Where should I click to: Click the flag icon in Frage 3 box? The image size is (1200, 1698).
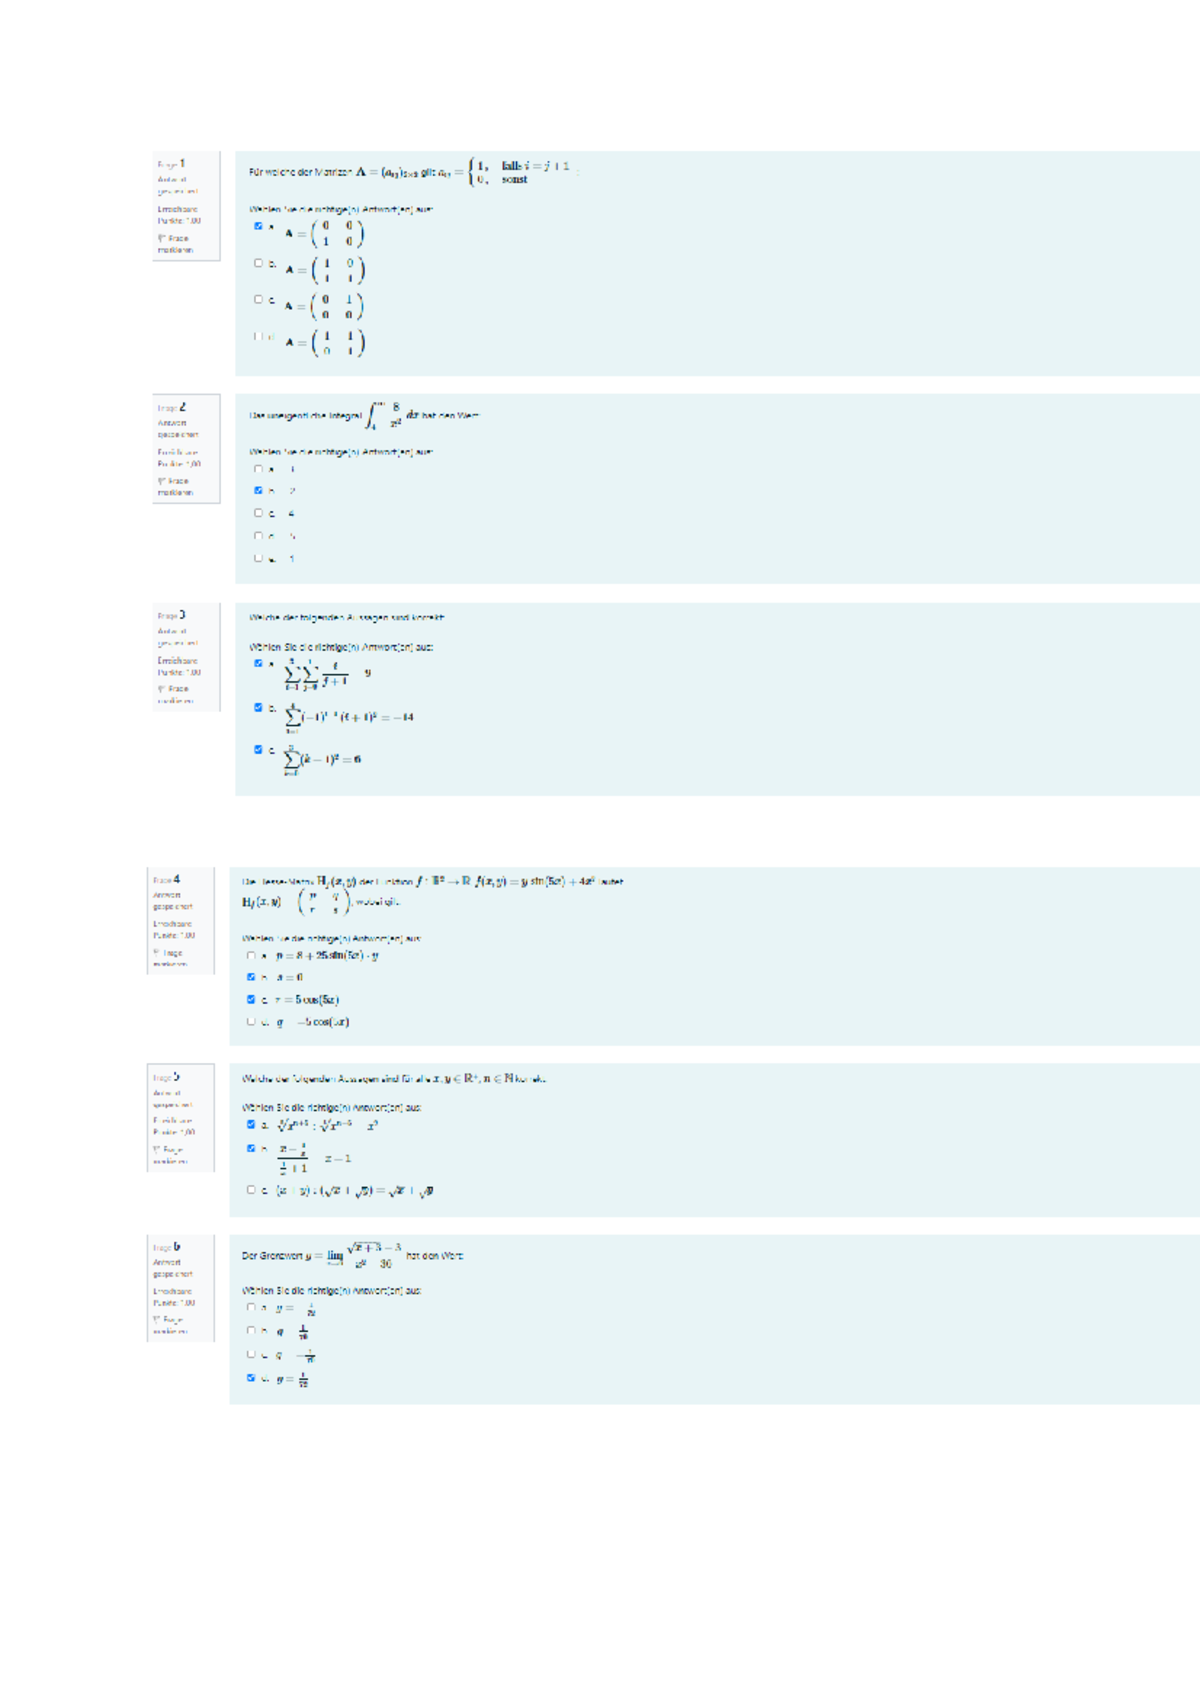(x=161, y=689)
